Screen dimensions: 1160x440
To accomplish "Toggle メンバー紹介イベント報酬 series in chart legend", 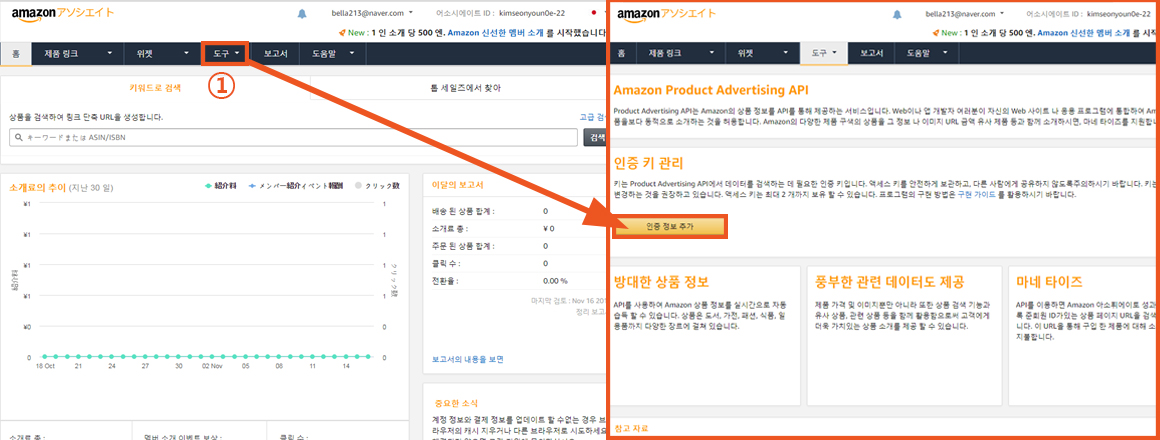I will point(296,186).
